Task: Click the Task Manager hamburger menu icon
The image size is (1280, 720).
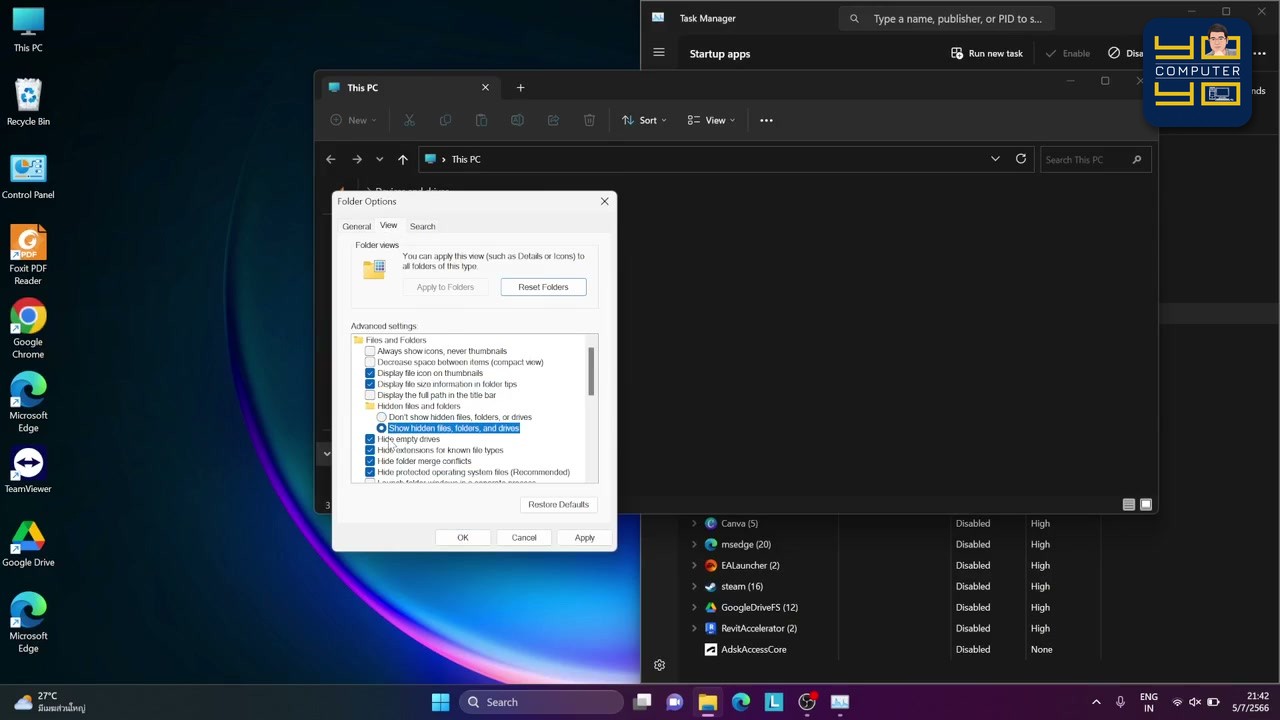Action: click(659, 53)
